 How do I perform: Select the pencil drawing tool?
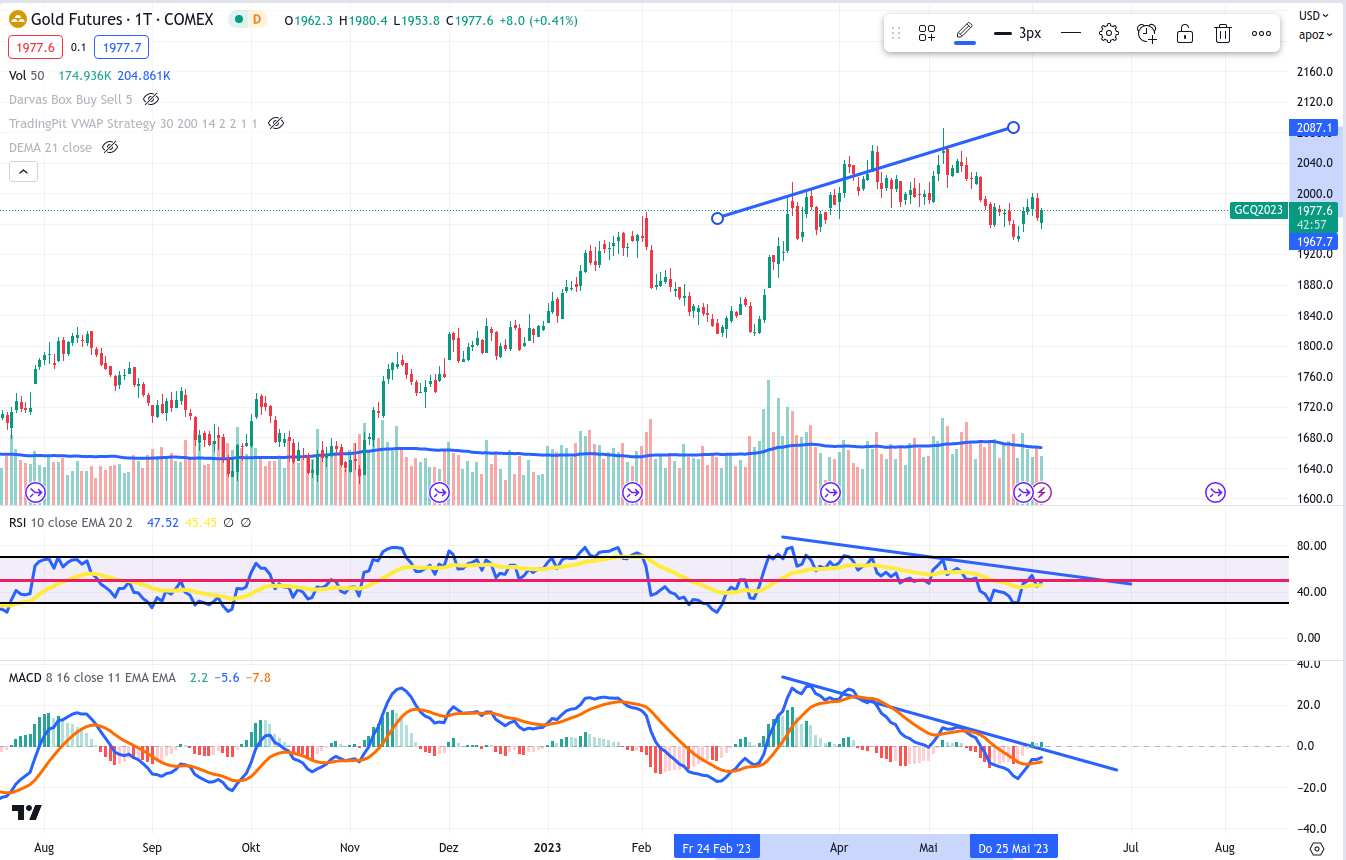(x=964, y=32)
